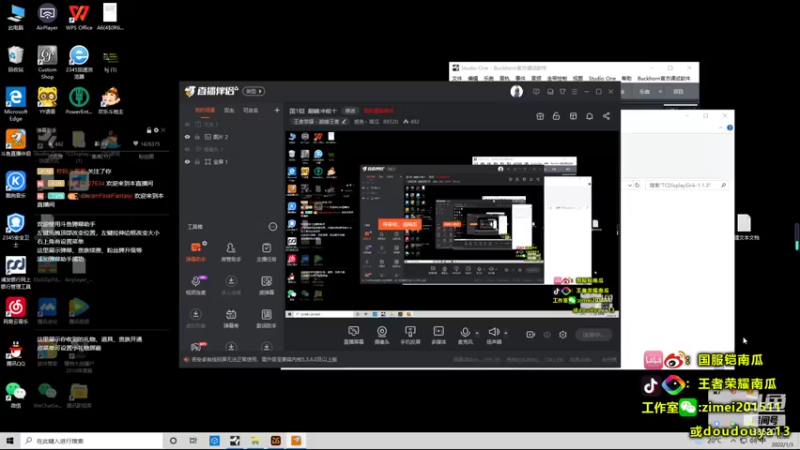Open the 主播任务 streamer tasks tool
Image resolution: width=800 pixels, height=450 pixels.
tap(266, 252)
